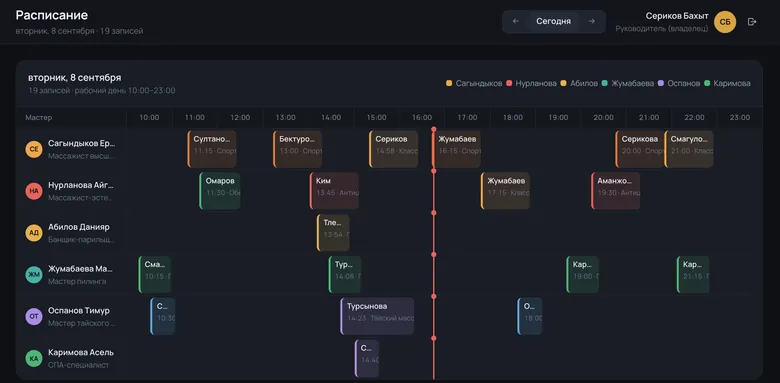780x383 pixels.
Task: Click СЕ avatar of Сагындыков
Action: click(34, 149)
